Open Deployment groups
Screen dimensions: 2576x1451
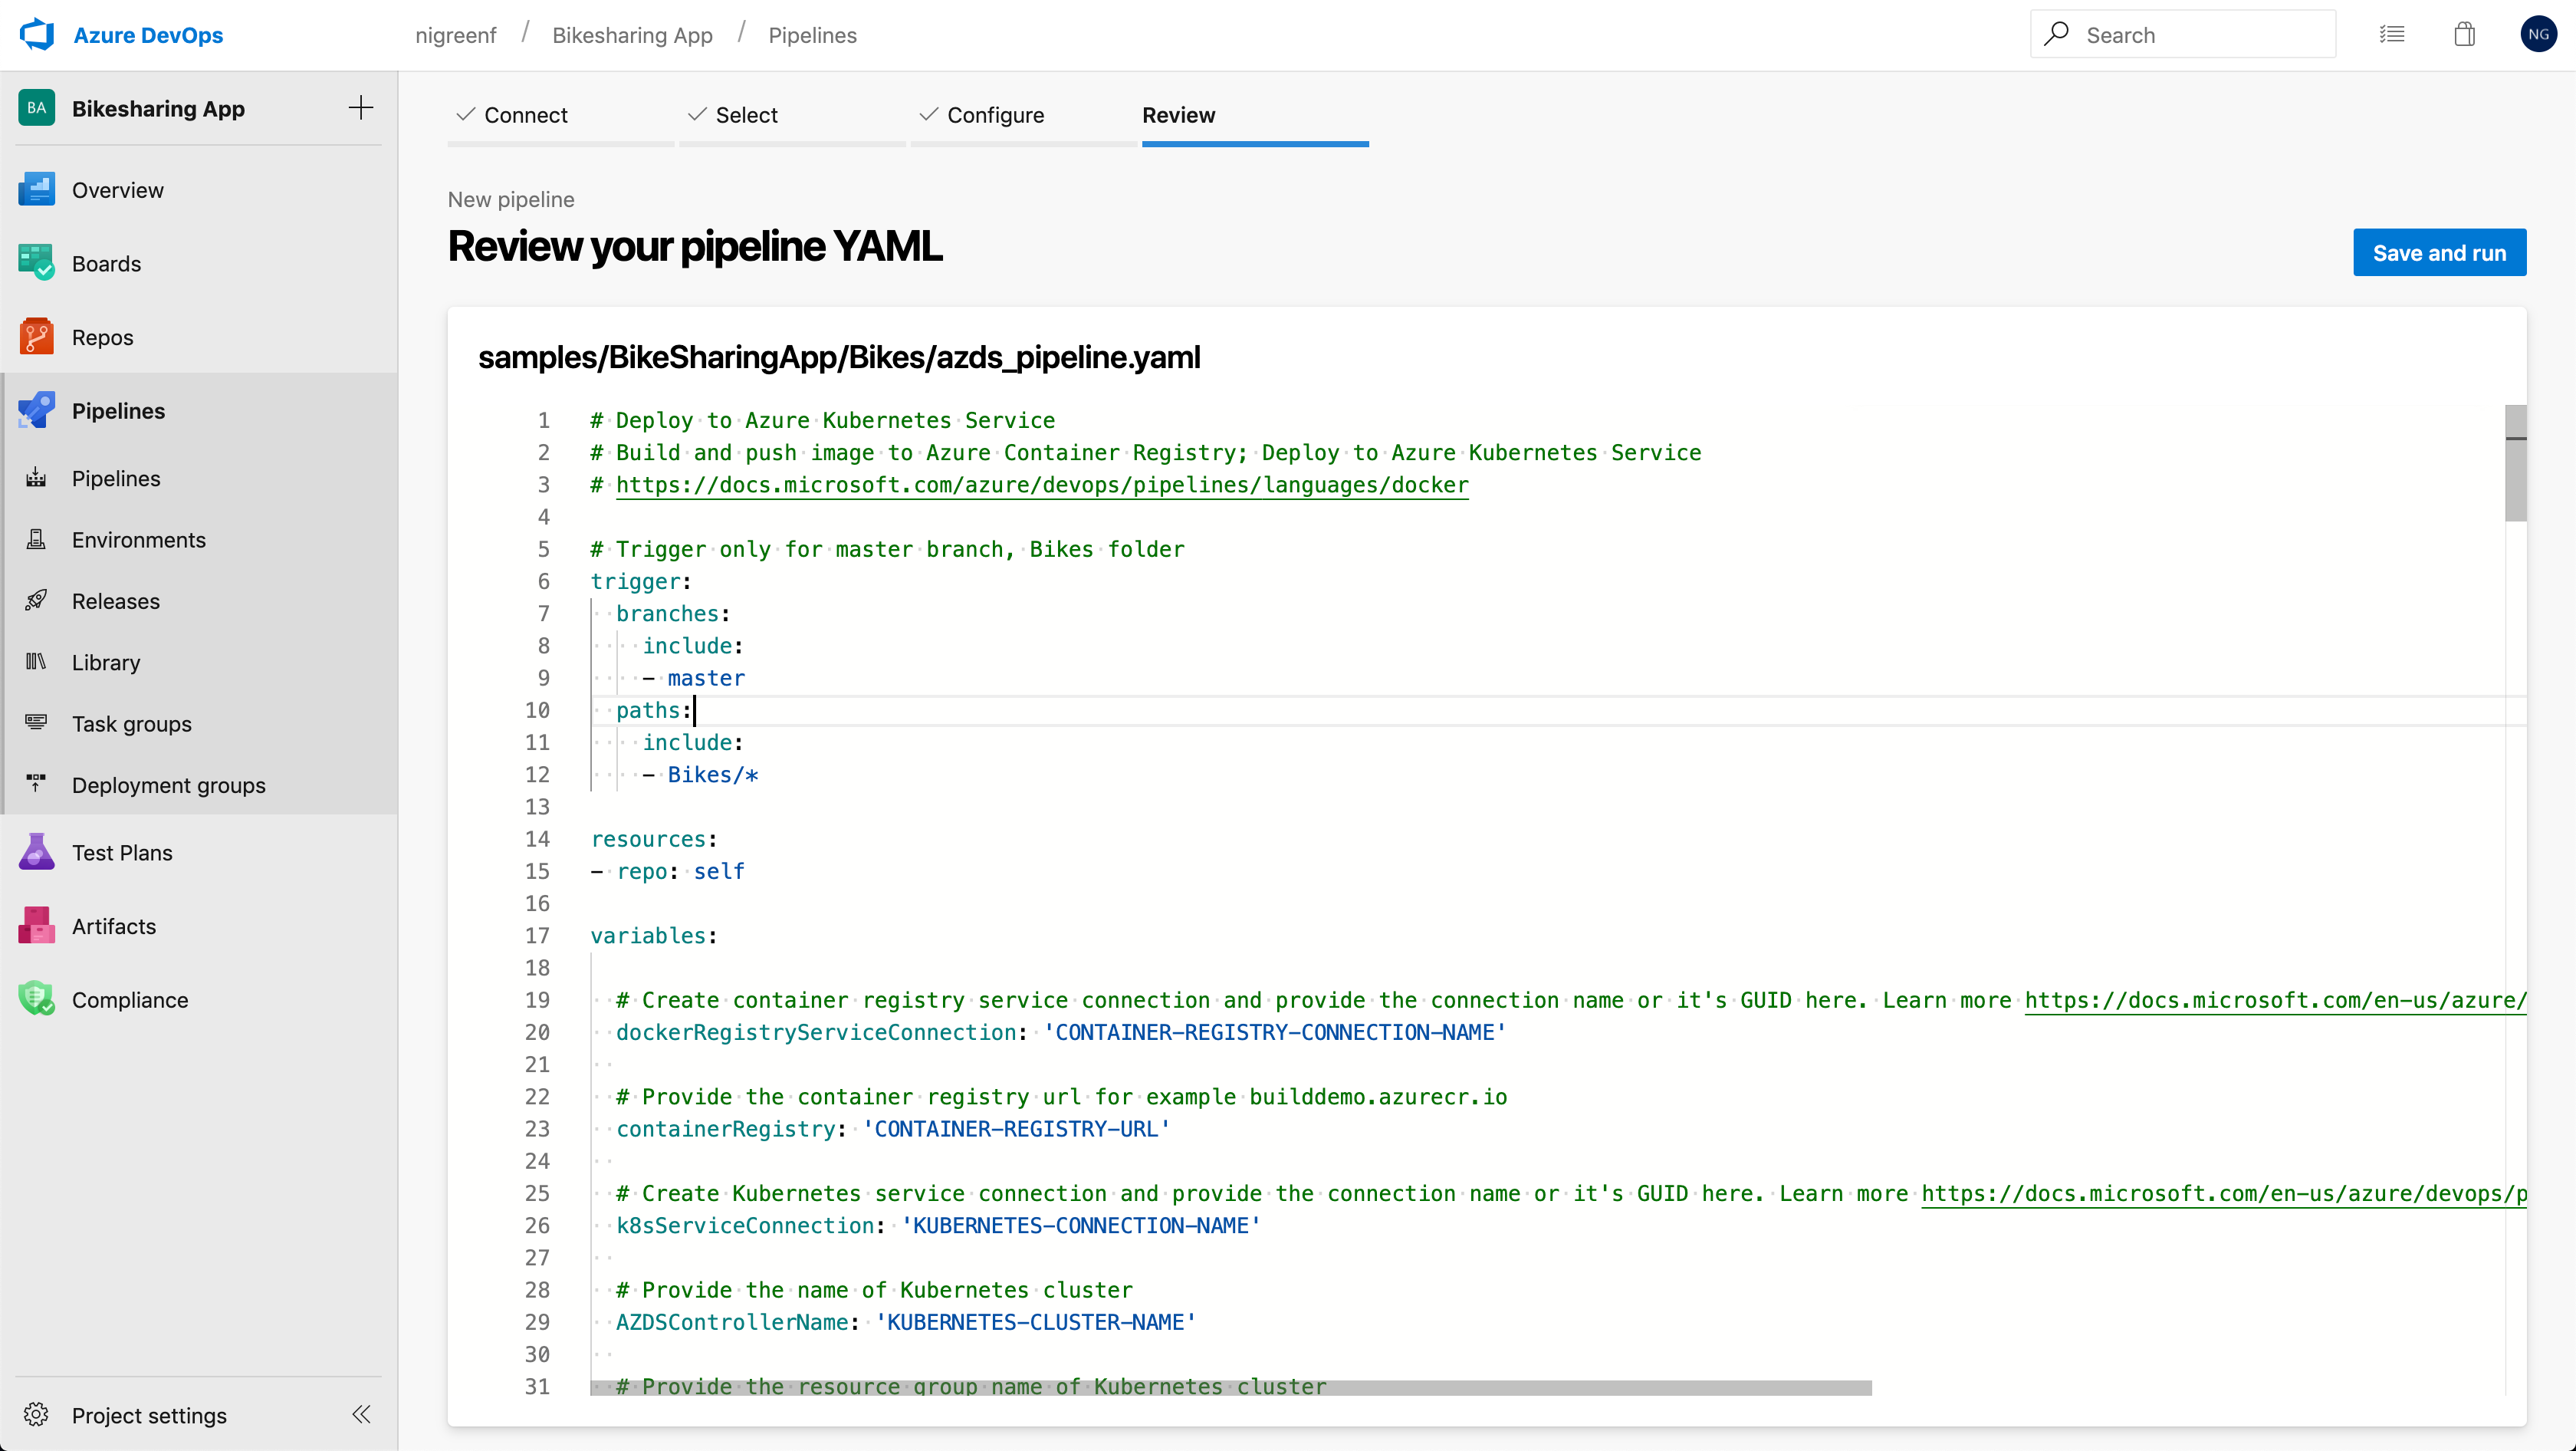tap(168, 785)
